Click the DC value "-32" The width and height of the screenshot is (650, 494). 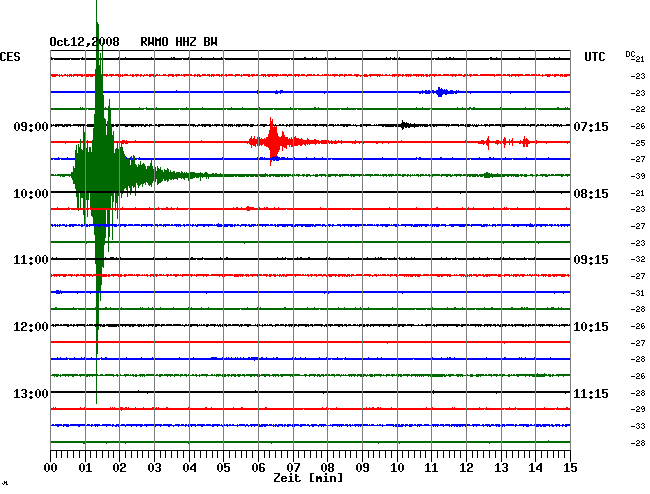(638, 259)
